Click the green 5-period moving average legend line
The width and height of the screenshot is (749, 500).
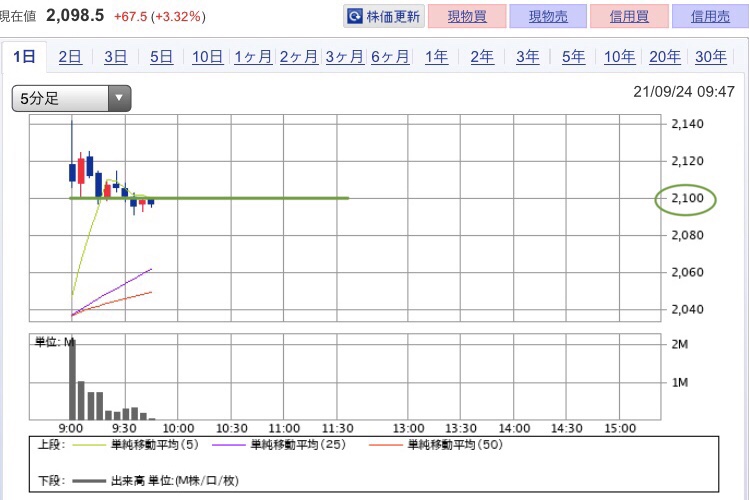tap(88, 445)
